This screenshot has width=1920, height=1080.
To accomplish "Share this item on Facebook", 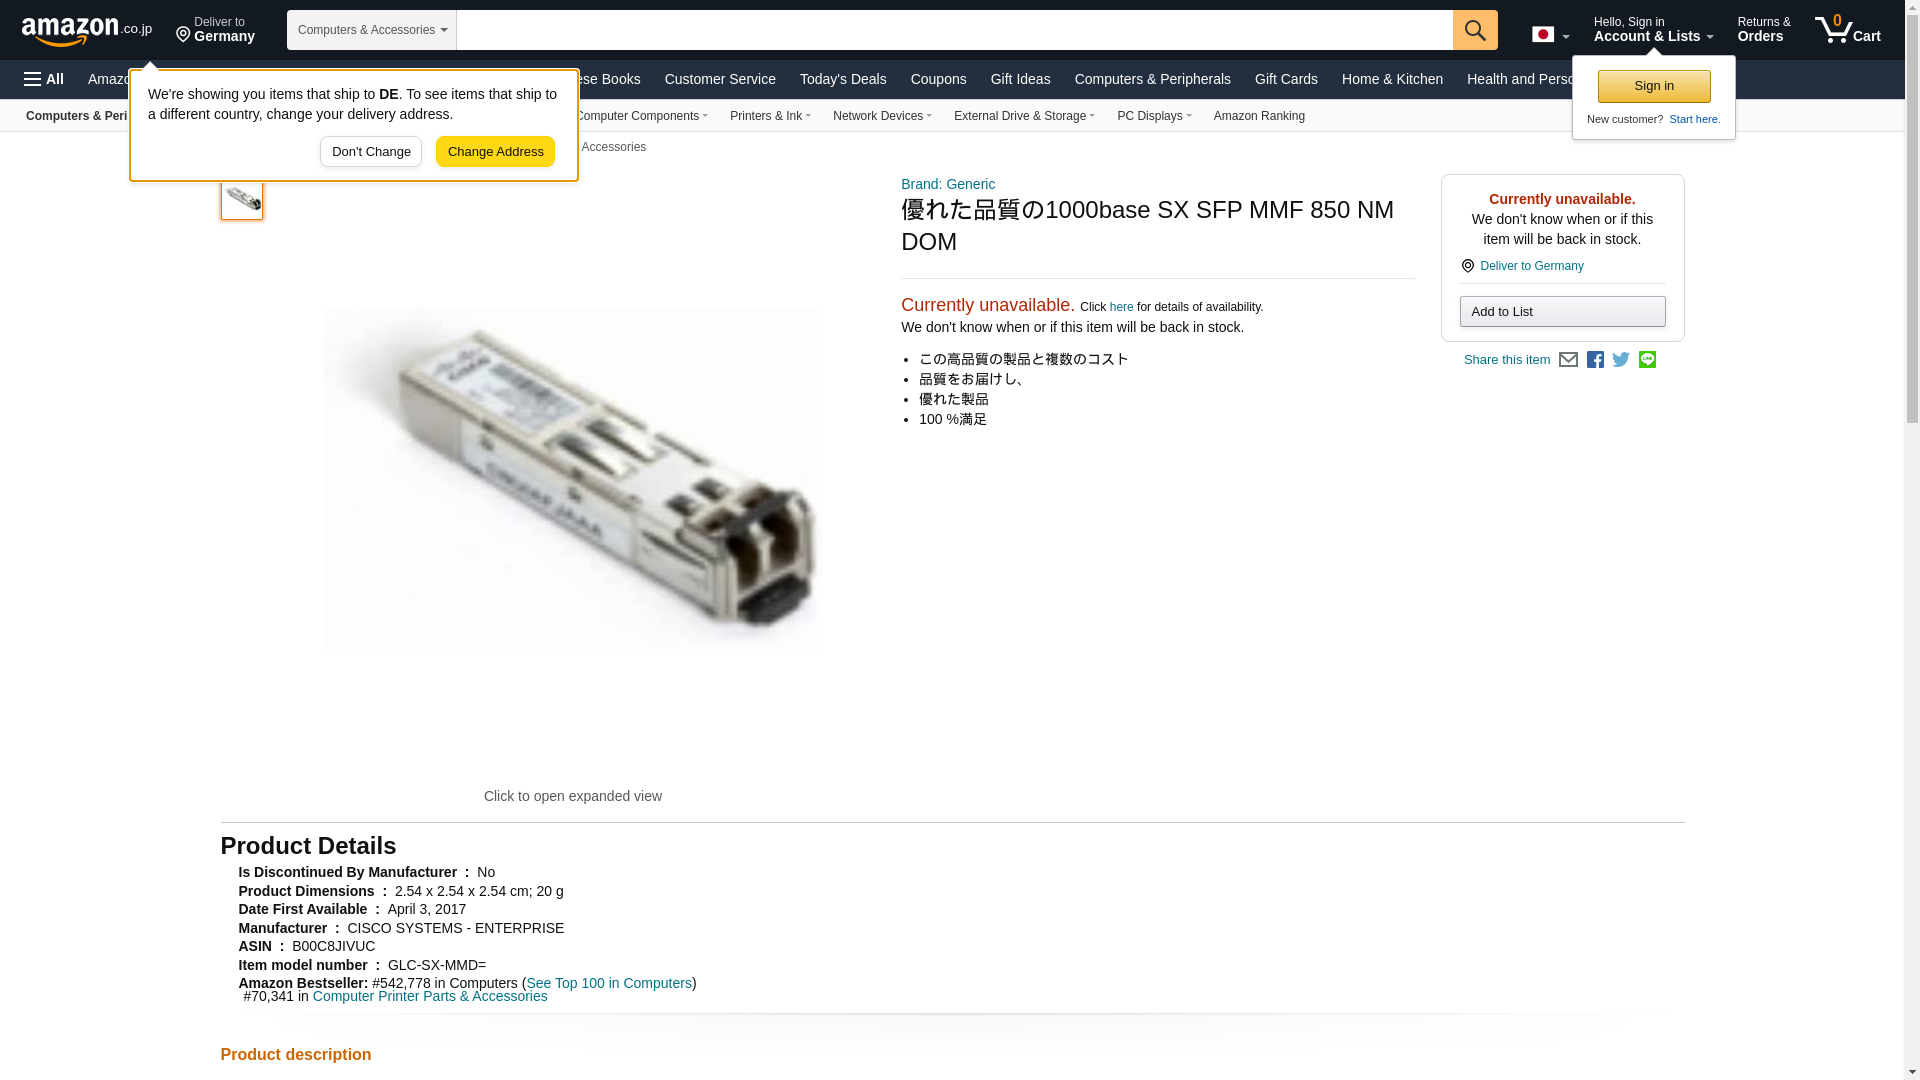I will 1595,360.
